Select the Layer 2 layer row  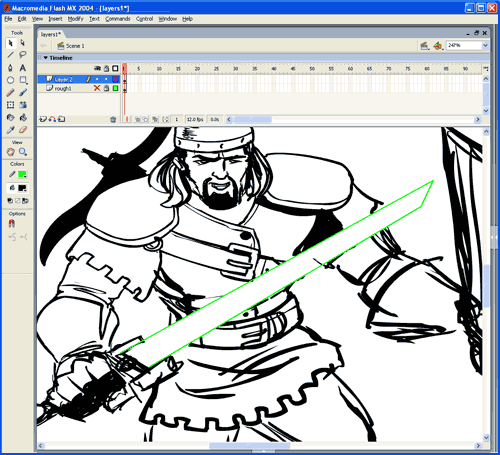78,79
